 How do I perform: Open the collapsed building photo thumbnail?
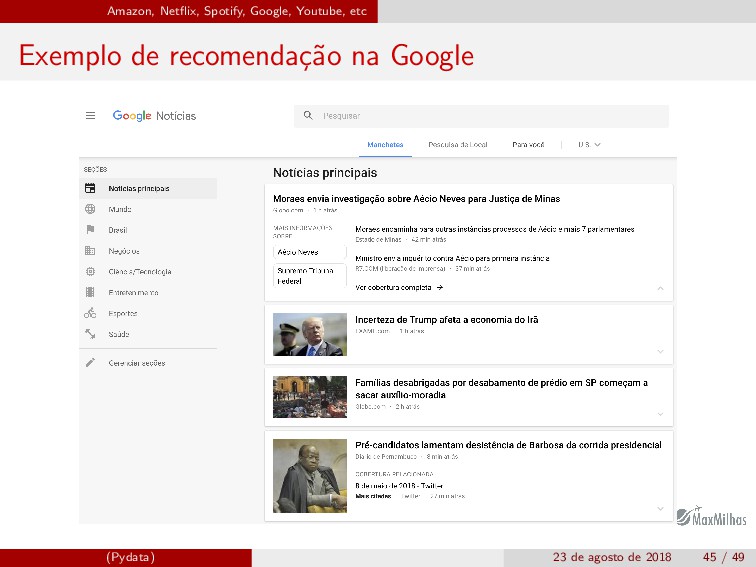(310, 397)
